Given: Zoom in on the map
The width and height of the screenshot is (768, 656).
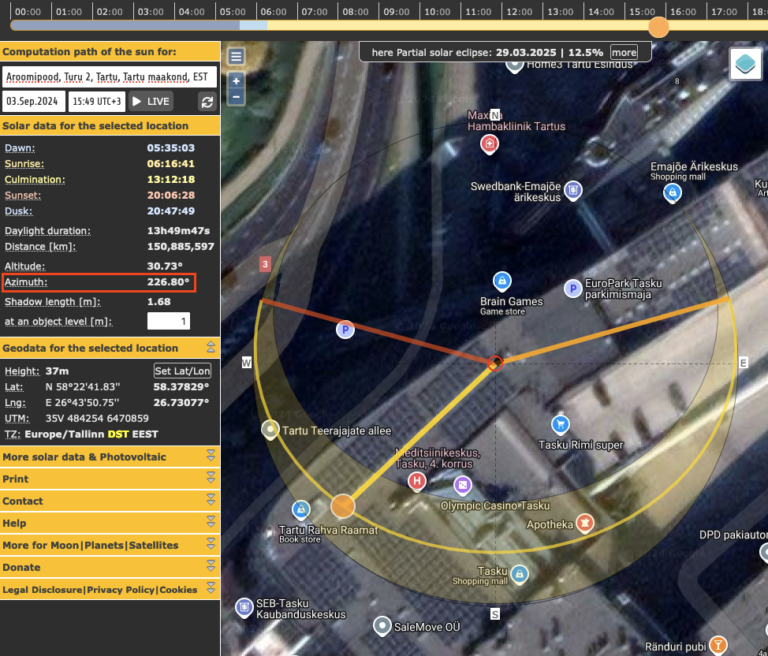Looking at the screenshot, I should [236, 80].
